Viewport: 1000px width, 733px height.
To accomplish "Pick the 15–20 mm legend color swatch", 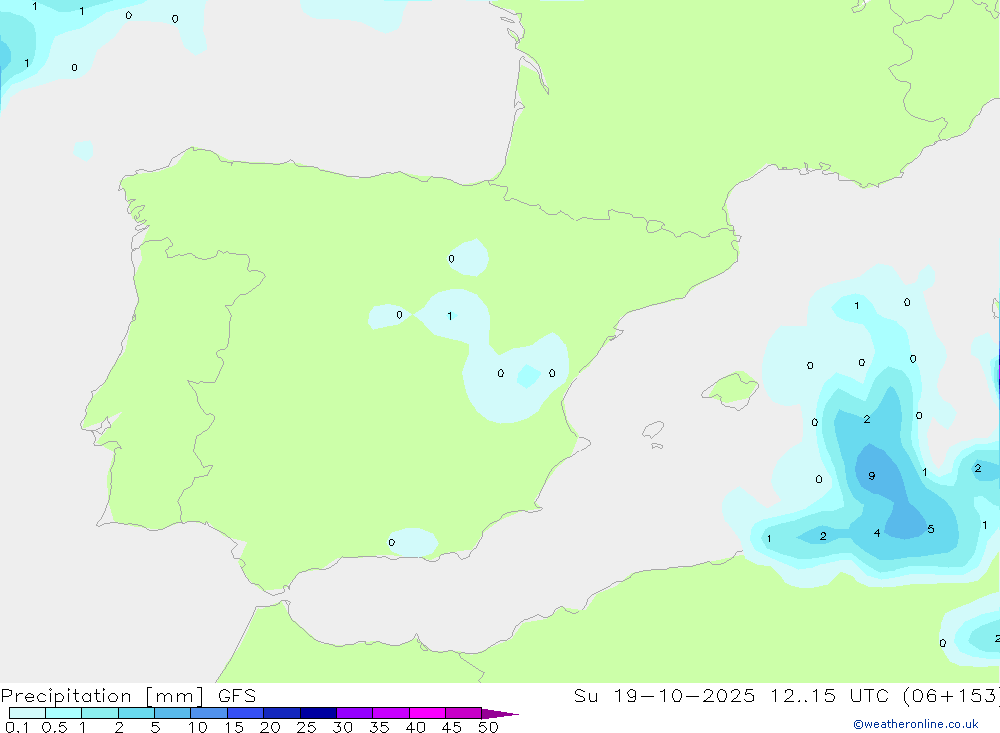I will 245,713.
